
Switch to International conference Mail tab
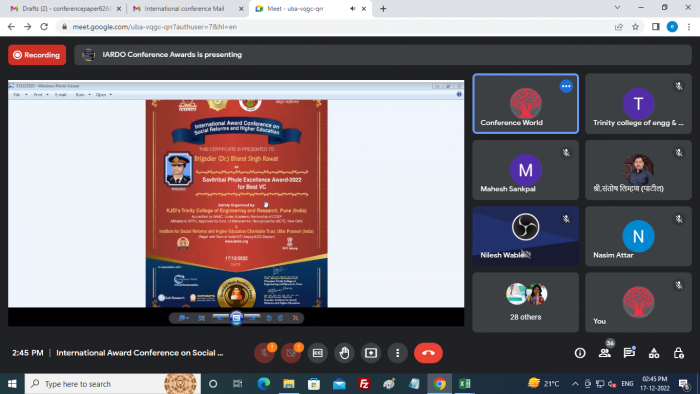click(184, 8)
